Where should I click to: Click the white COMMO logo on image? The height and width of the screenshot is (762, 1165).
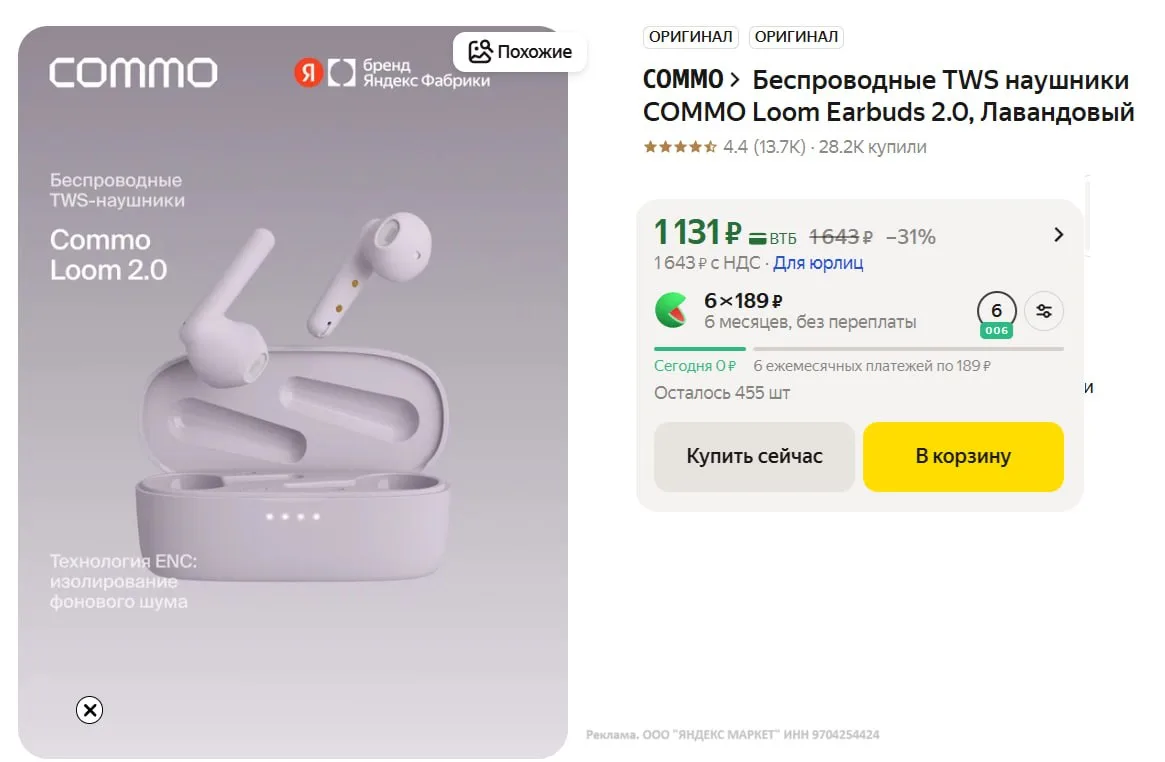coord(133,73)
